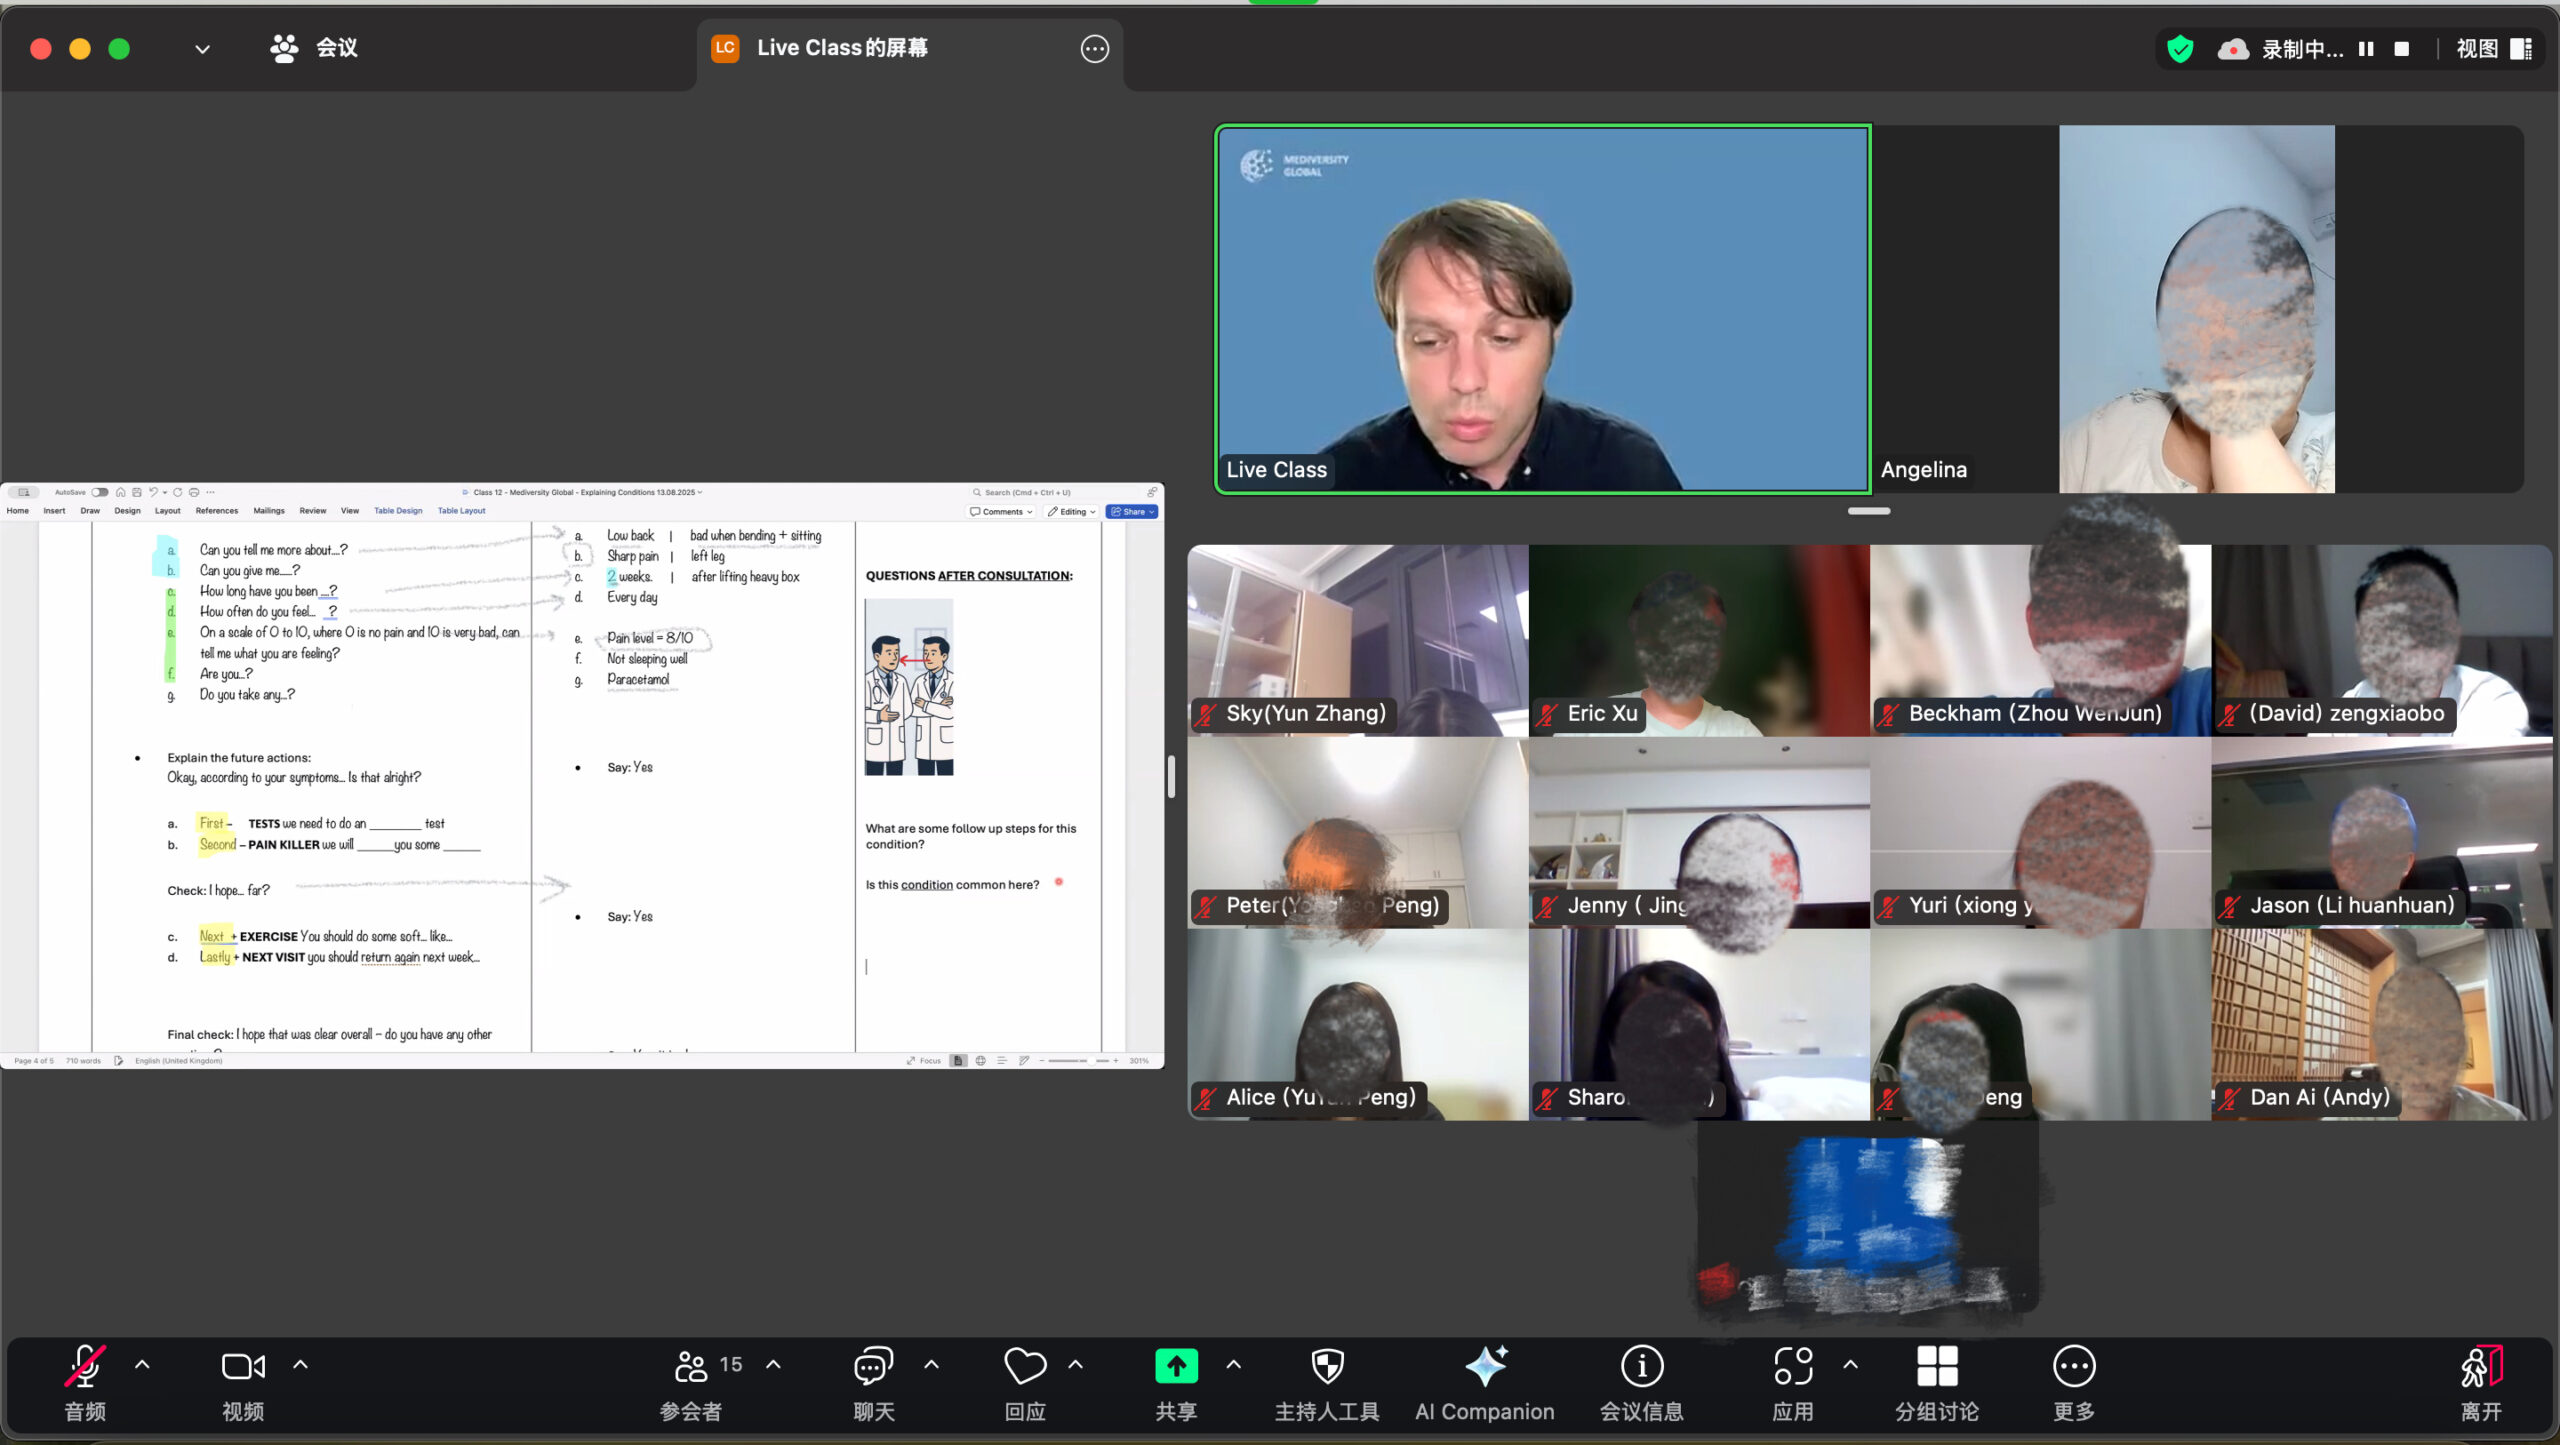Unmute the microphone audio button
The height and width of the screenshot is (1445, 2560).
tap(85, 1367)
